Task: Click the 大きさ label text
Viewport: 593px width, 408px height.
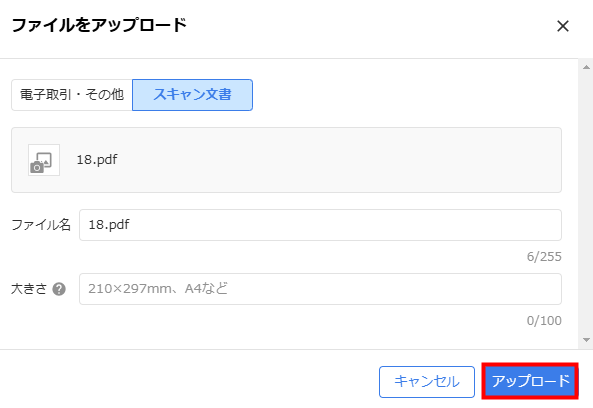Action: click(x=29, y=289)
